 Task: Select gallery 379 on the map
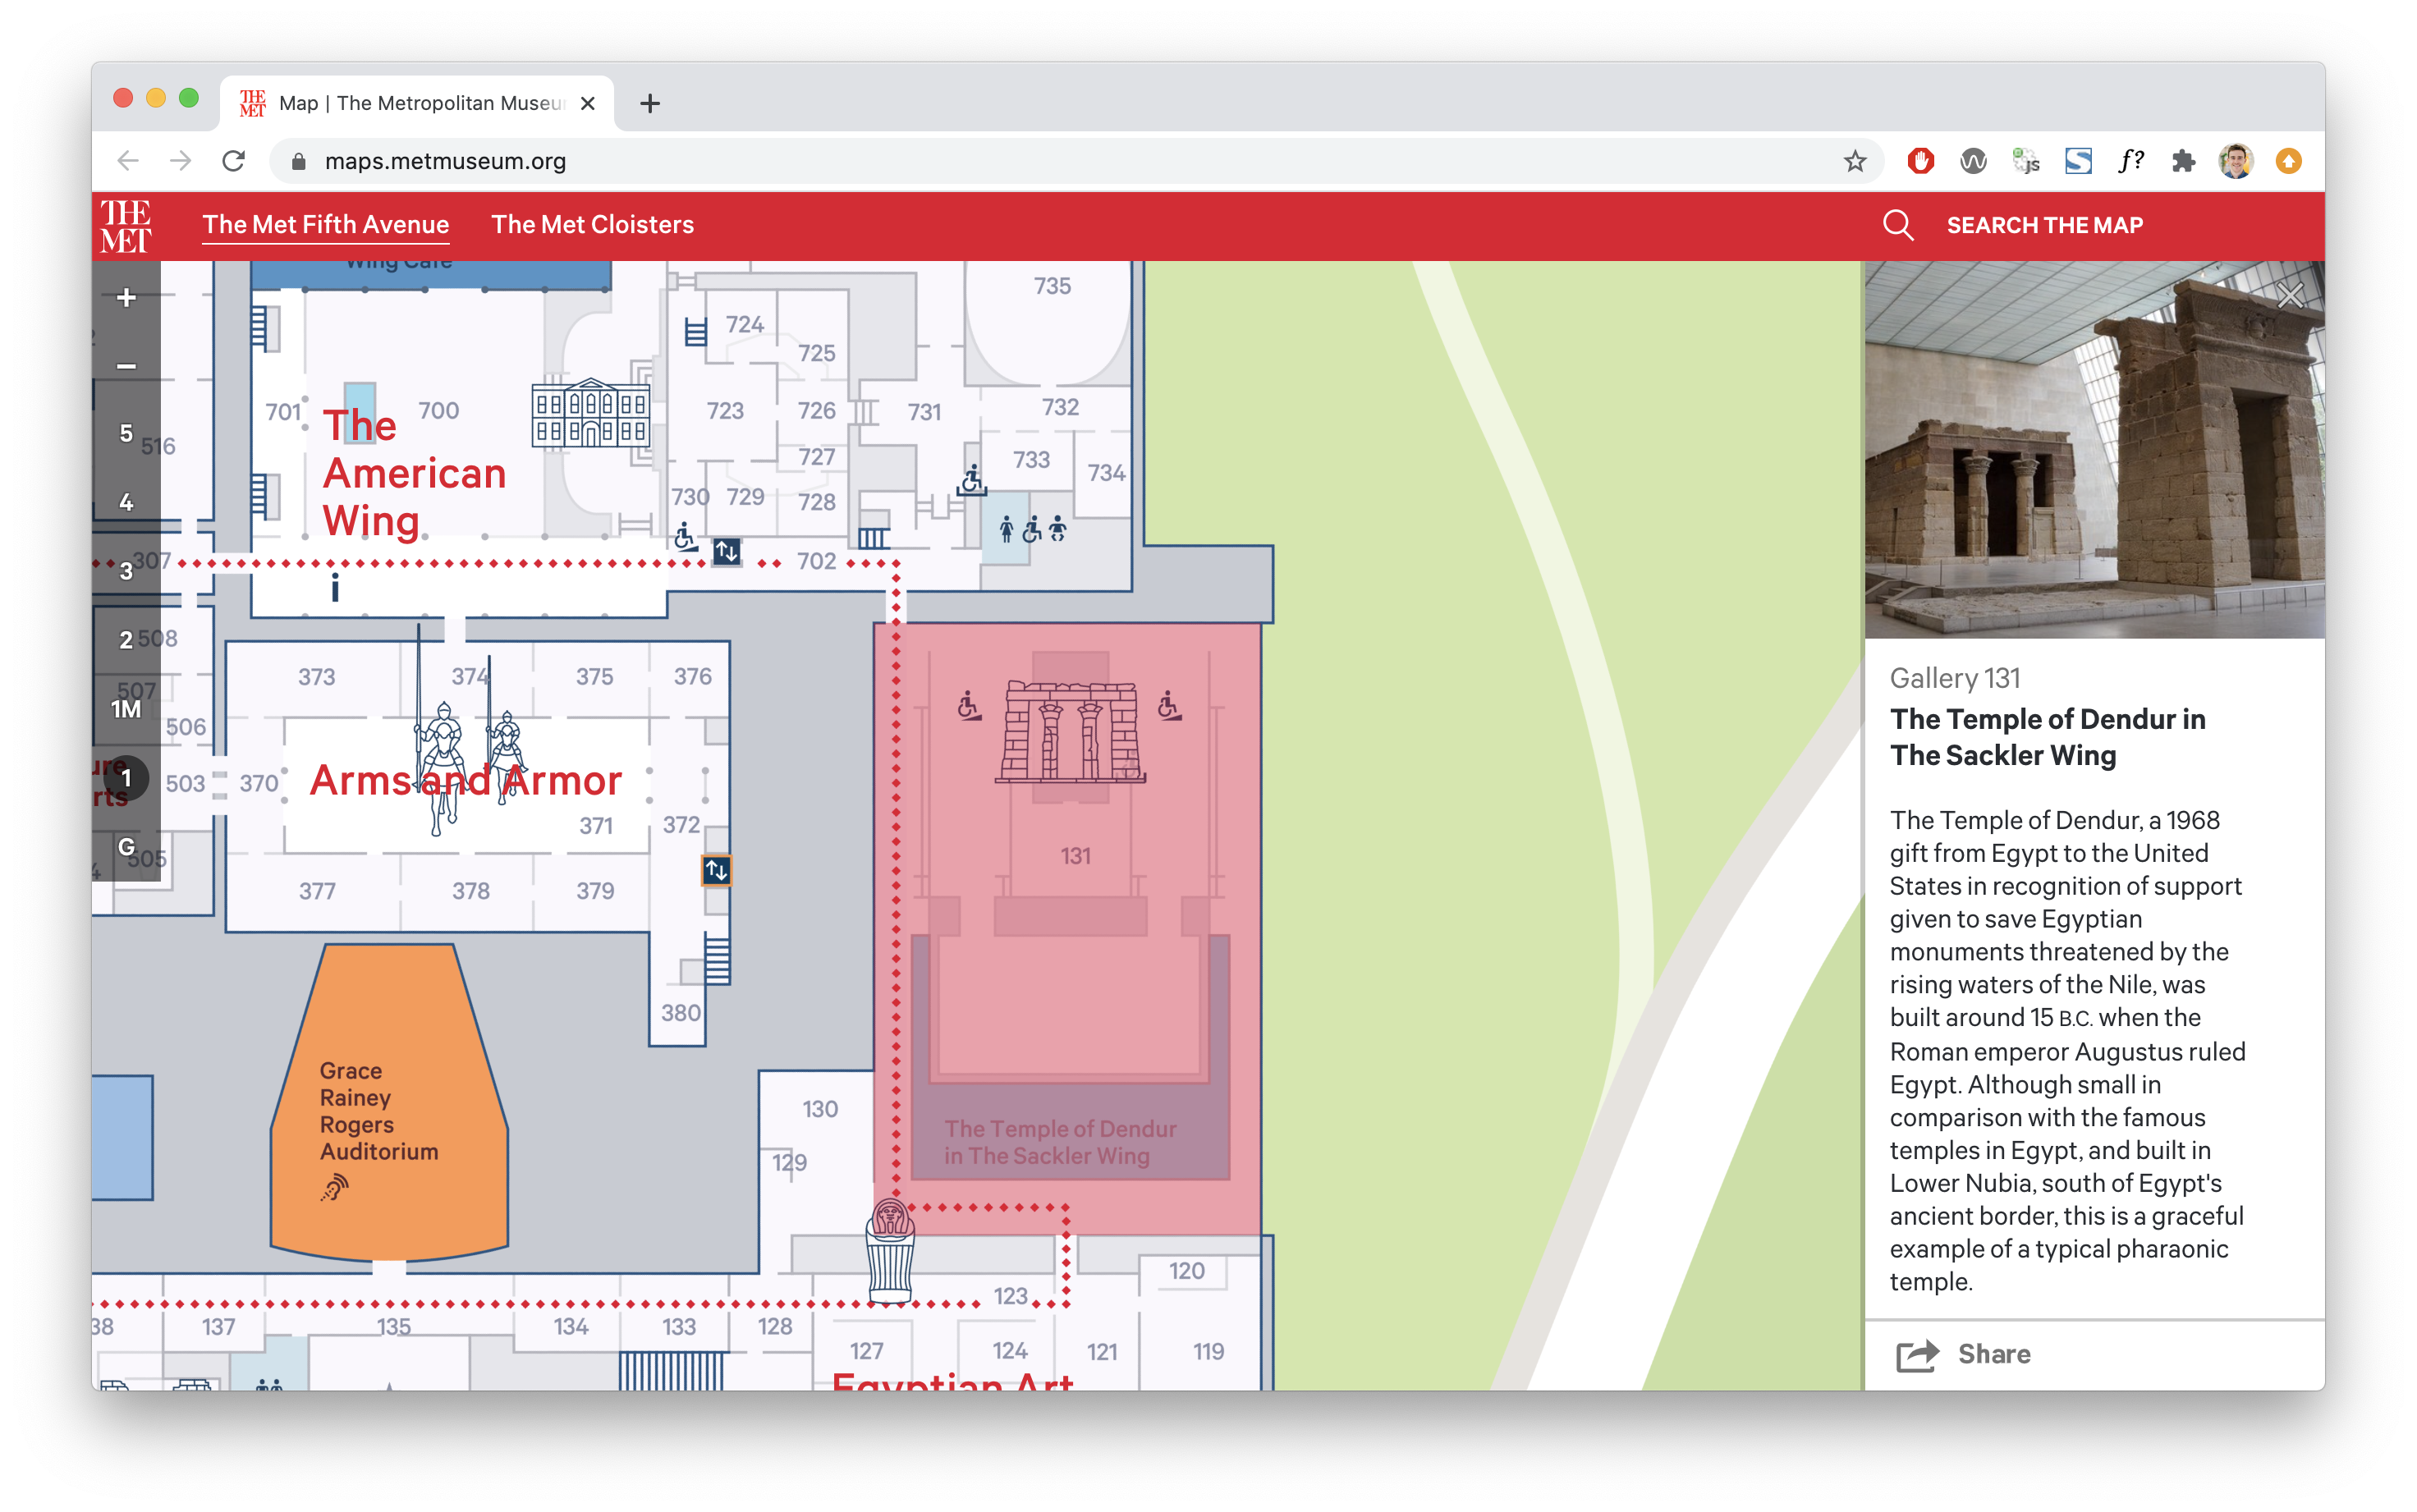(x=595, y=891)
